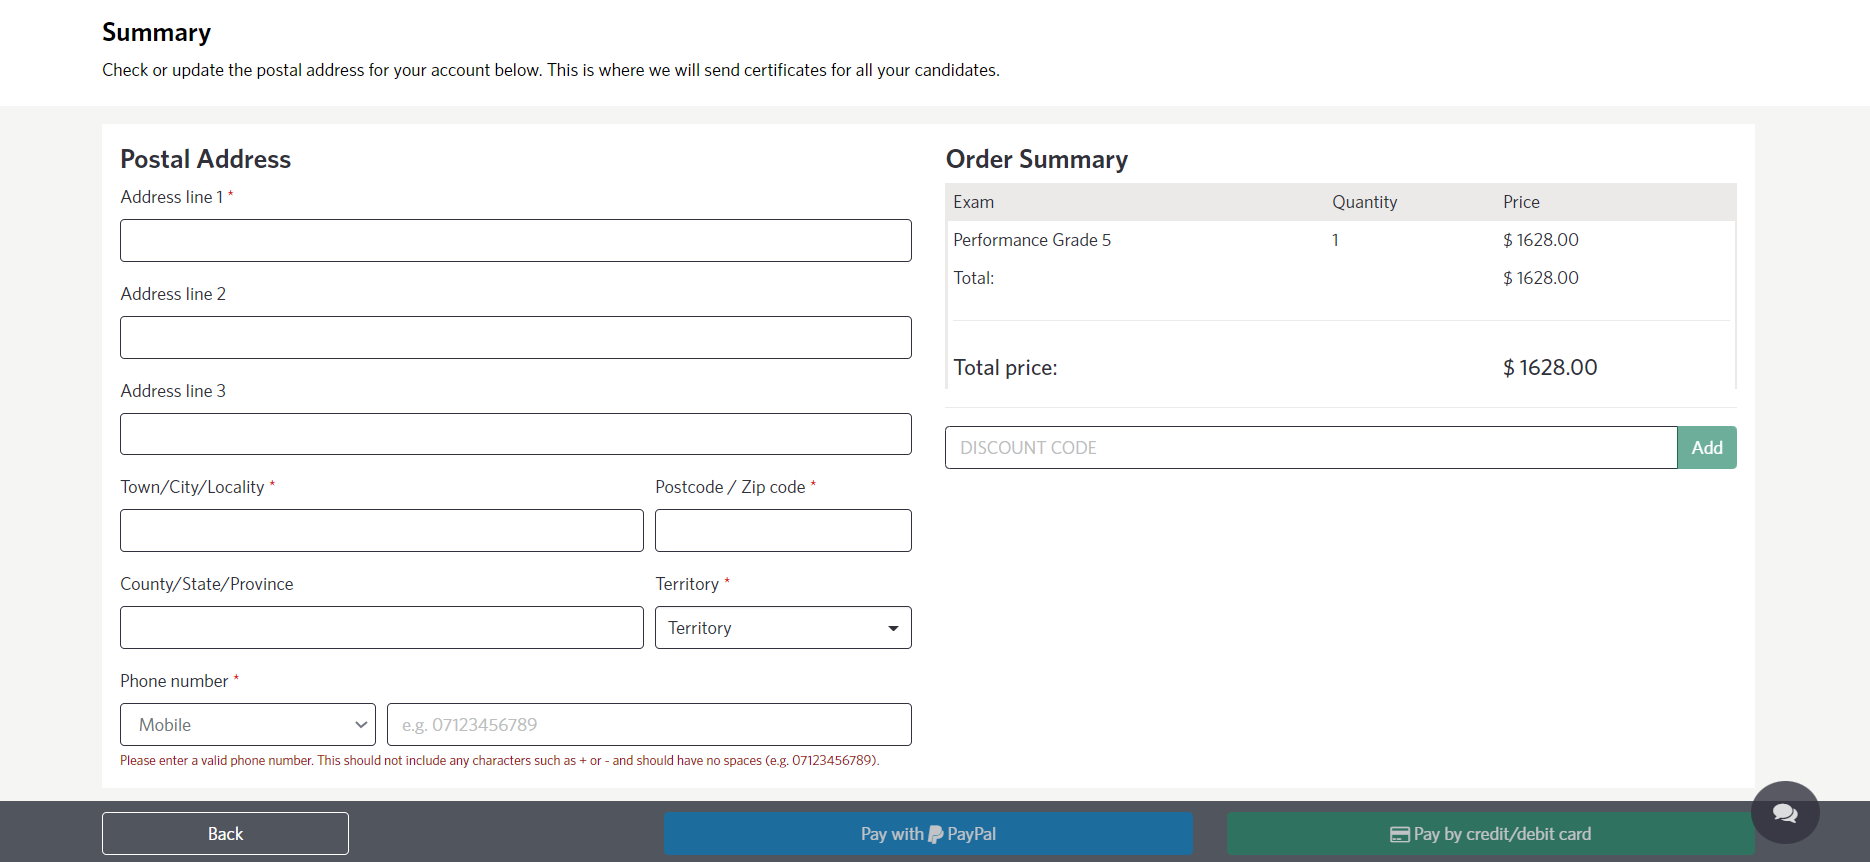Click the PayPal logo icon
The image size is (1870, 862).
point(936,834)
